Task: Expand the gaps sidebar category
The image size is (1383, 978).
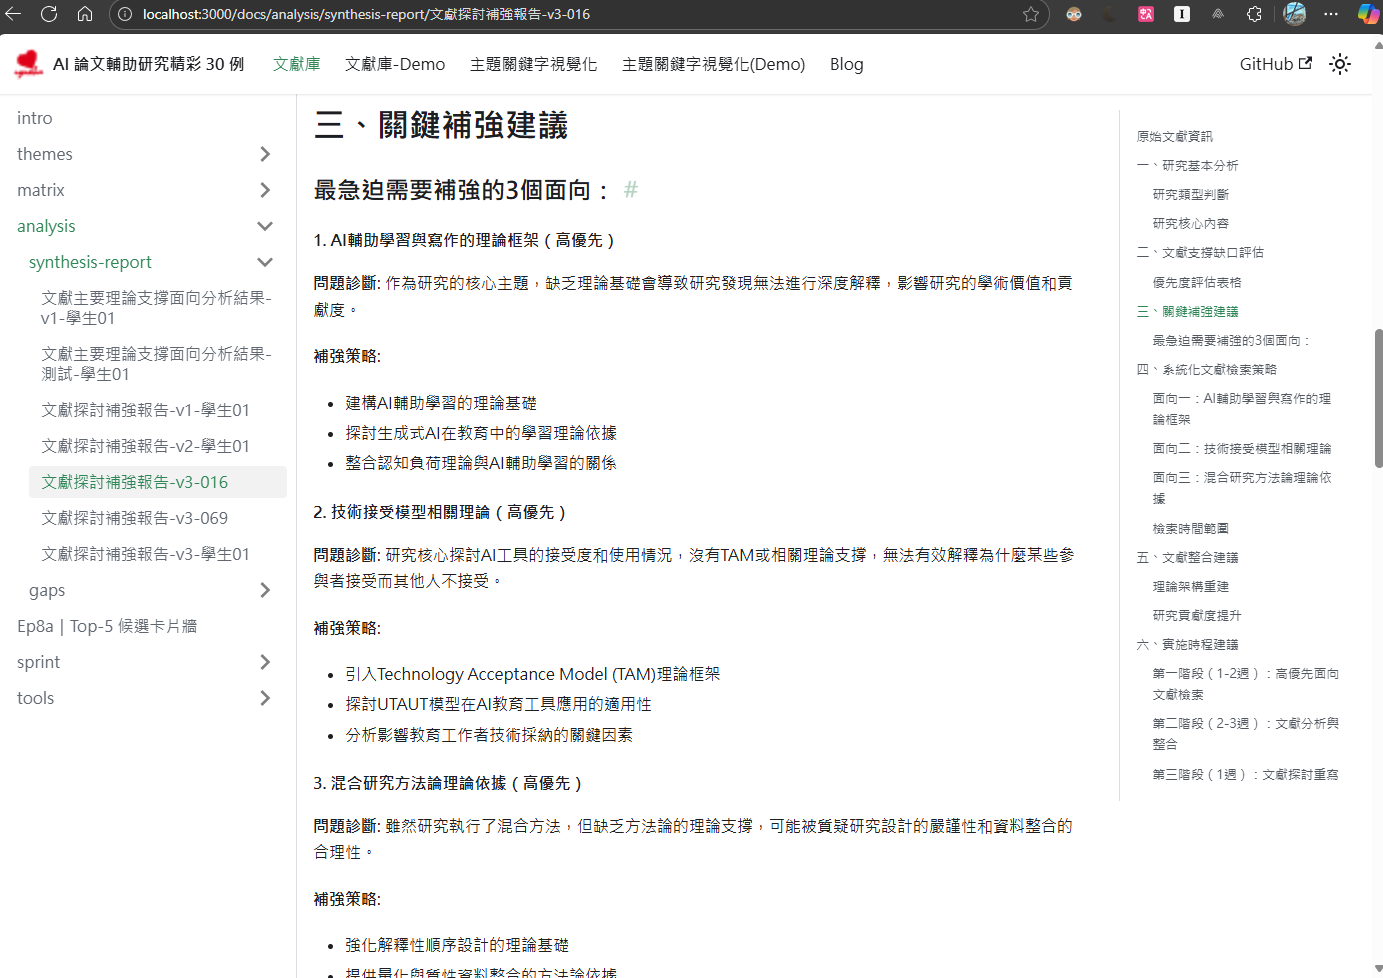Action: (265, 590)
